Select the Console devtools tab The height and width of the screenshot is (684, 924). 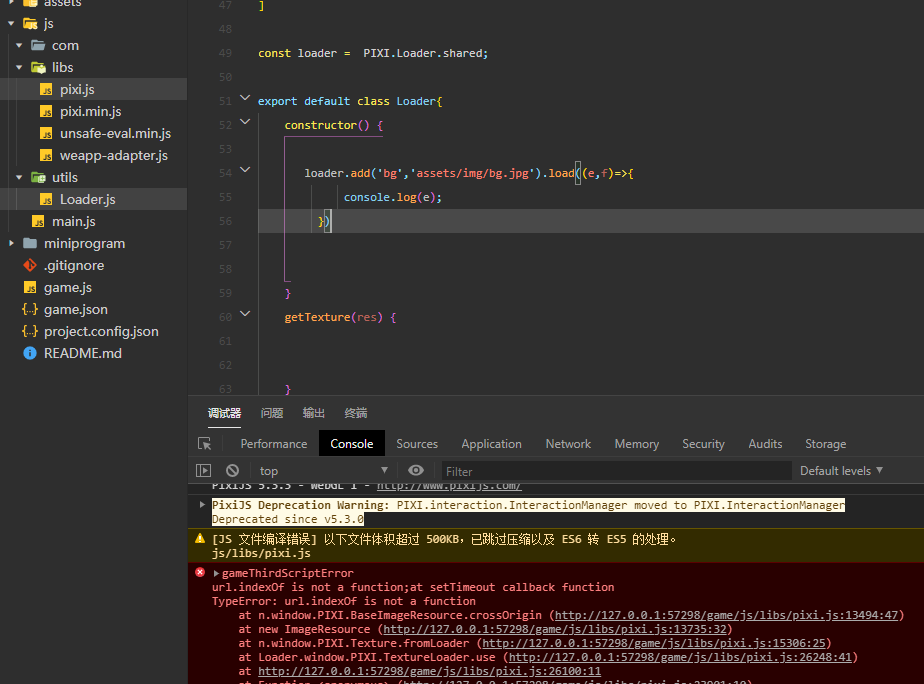352,444
